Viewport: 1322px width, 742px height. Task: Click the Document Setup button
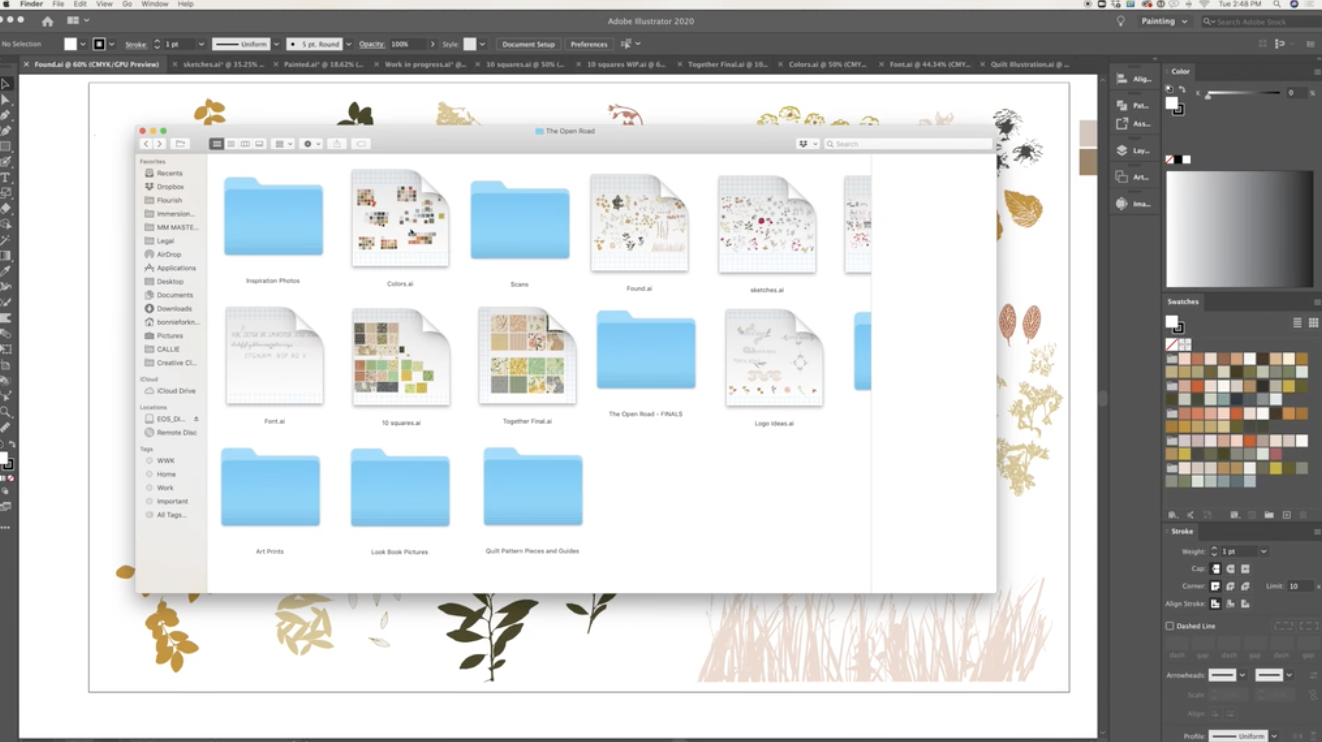pos(528,44)
